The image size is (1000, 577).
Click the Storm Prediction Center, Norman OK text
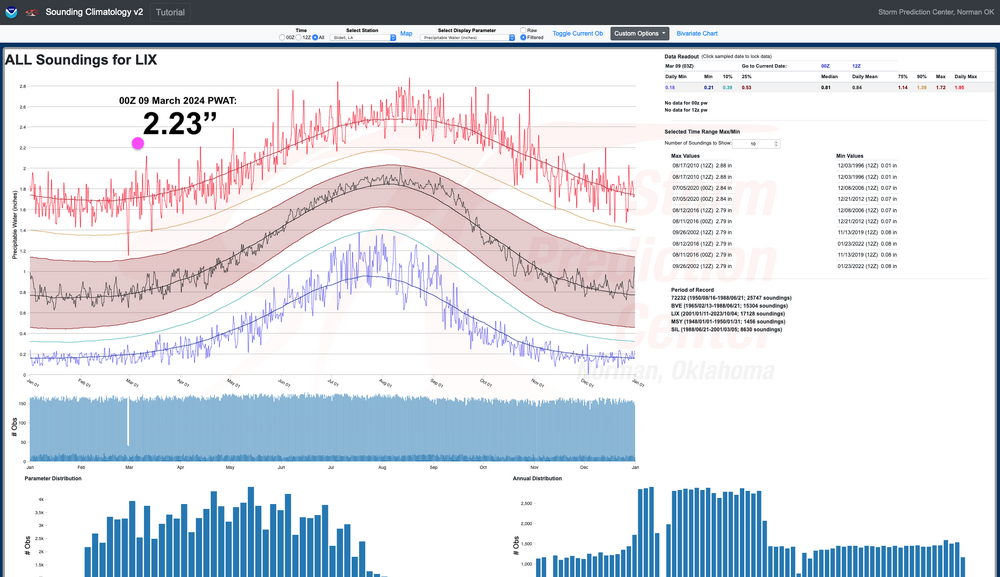(x=936, y=12)
